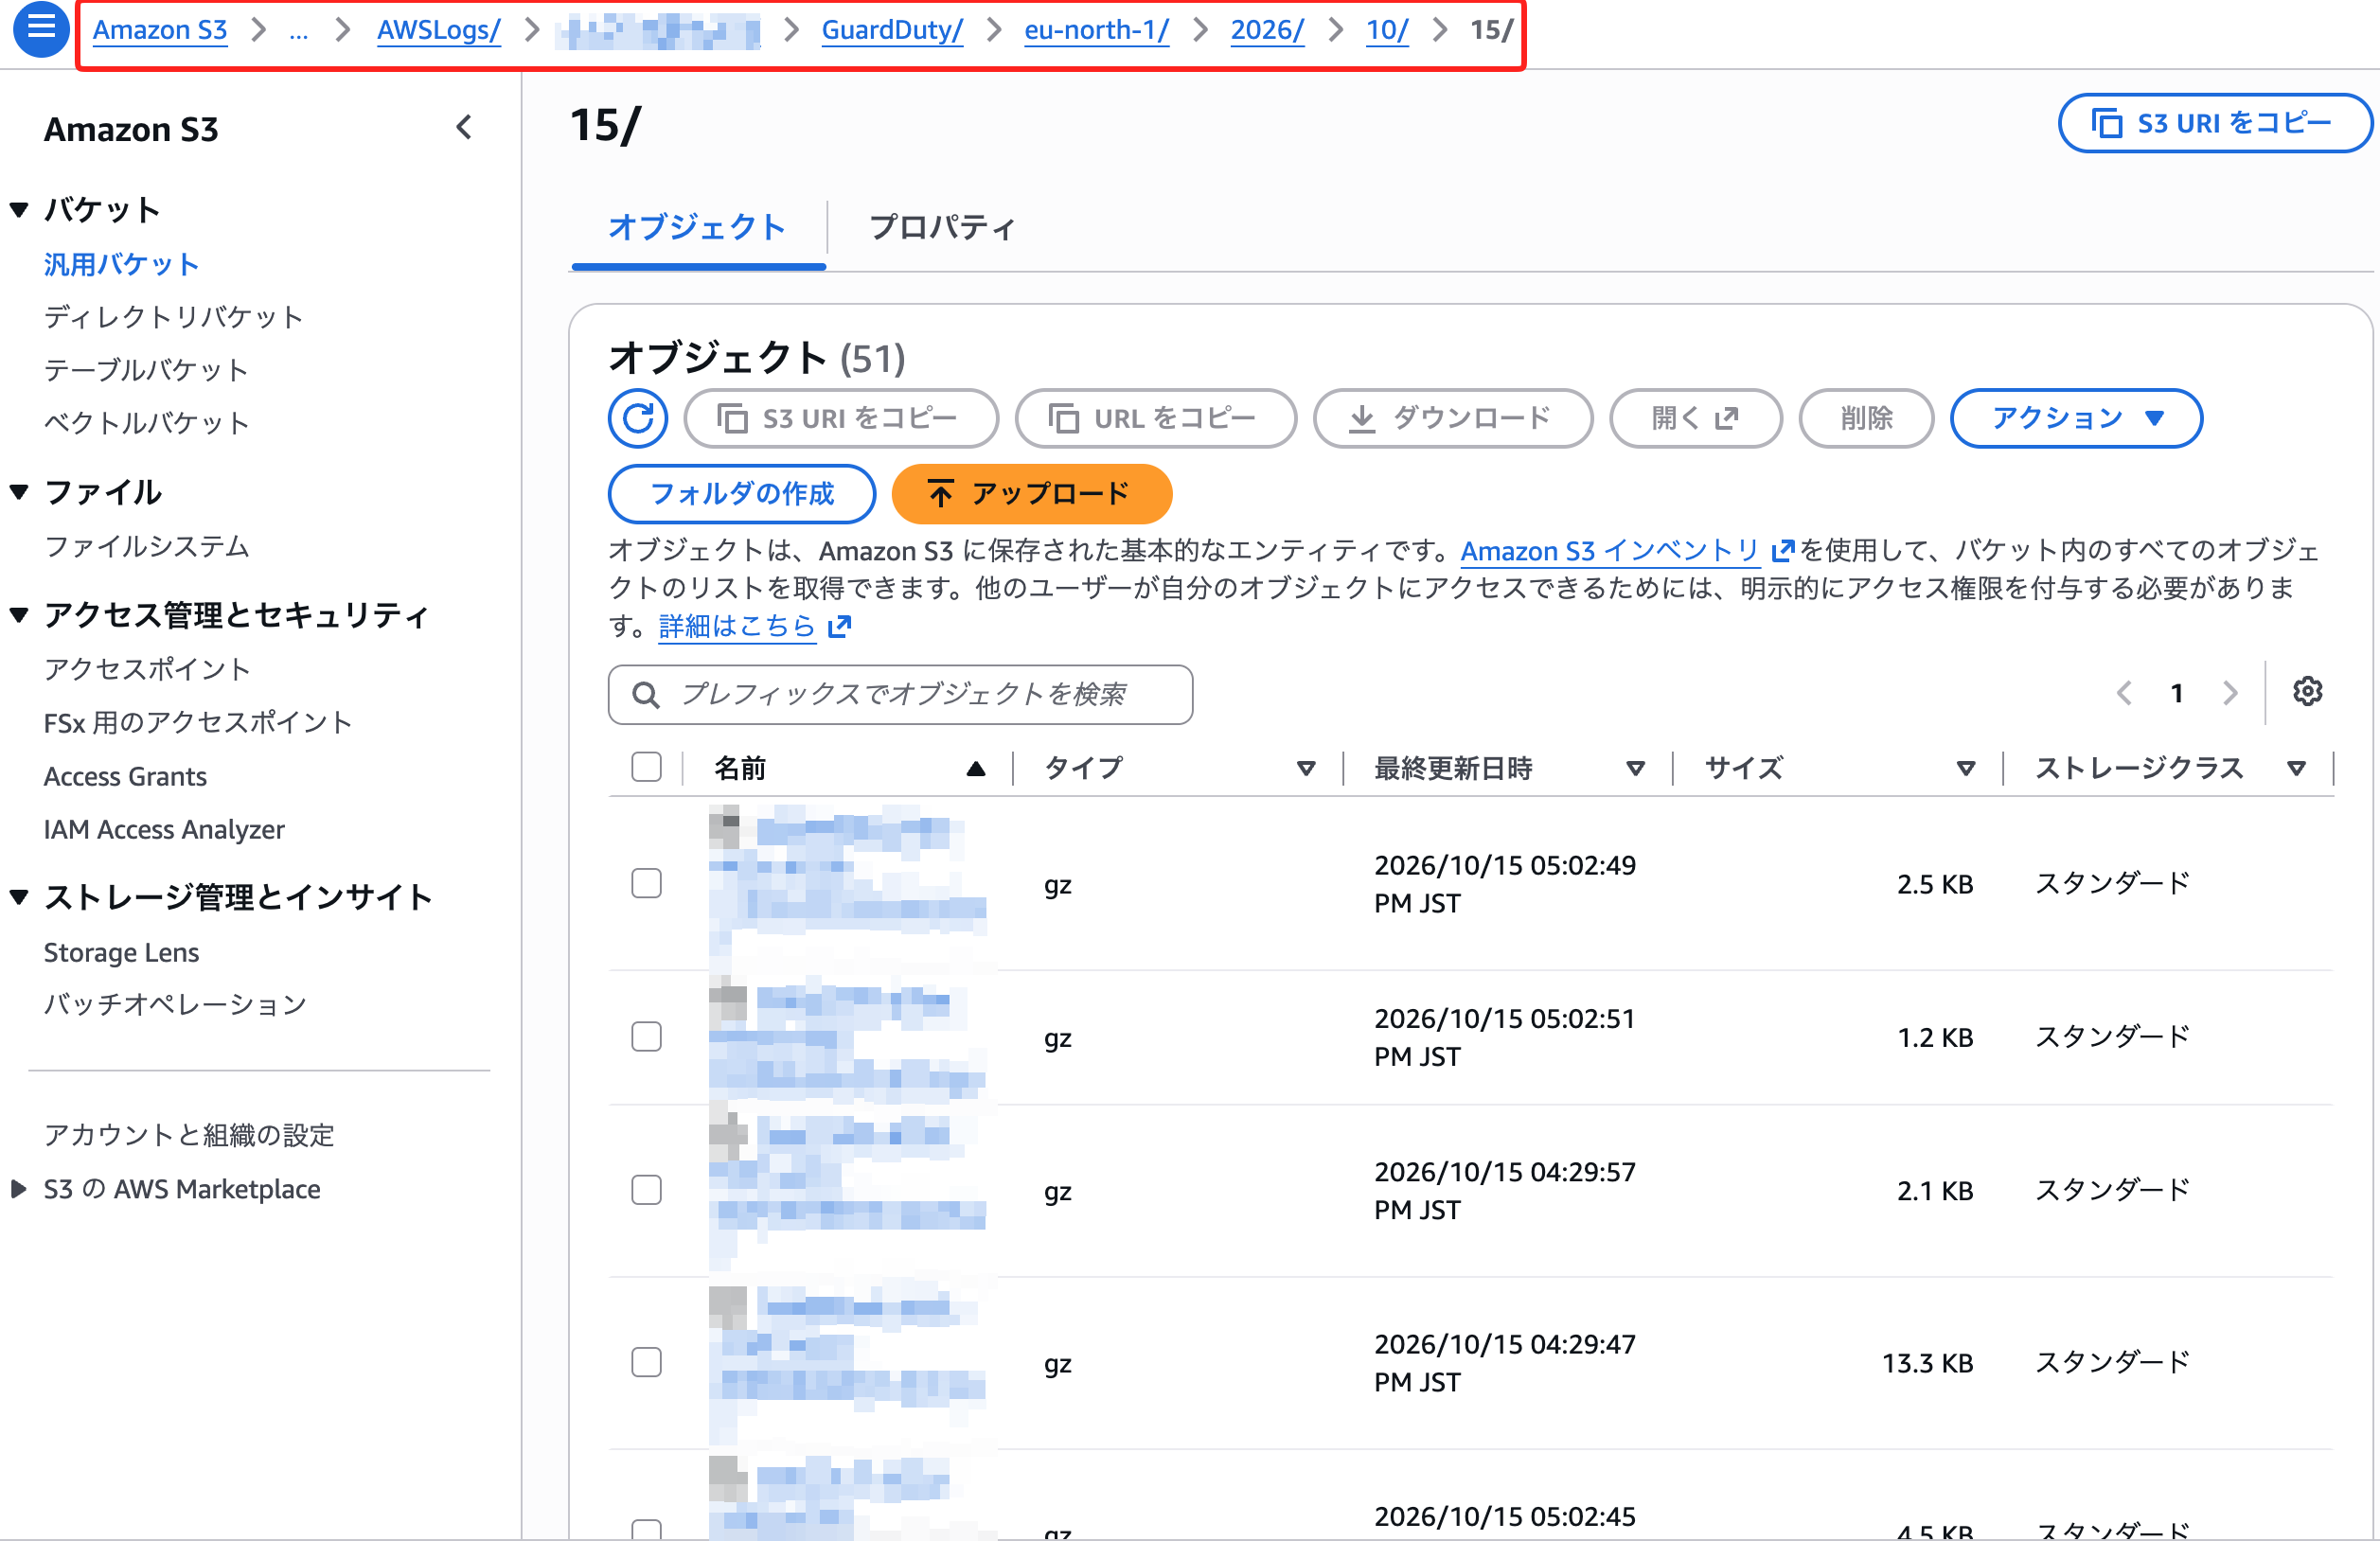This screenshot has width=2380, height=1541.
Task: Navigate to AWSLogs/ breadcrumb
Action: pyautogui.click(x=438, y=30)
